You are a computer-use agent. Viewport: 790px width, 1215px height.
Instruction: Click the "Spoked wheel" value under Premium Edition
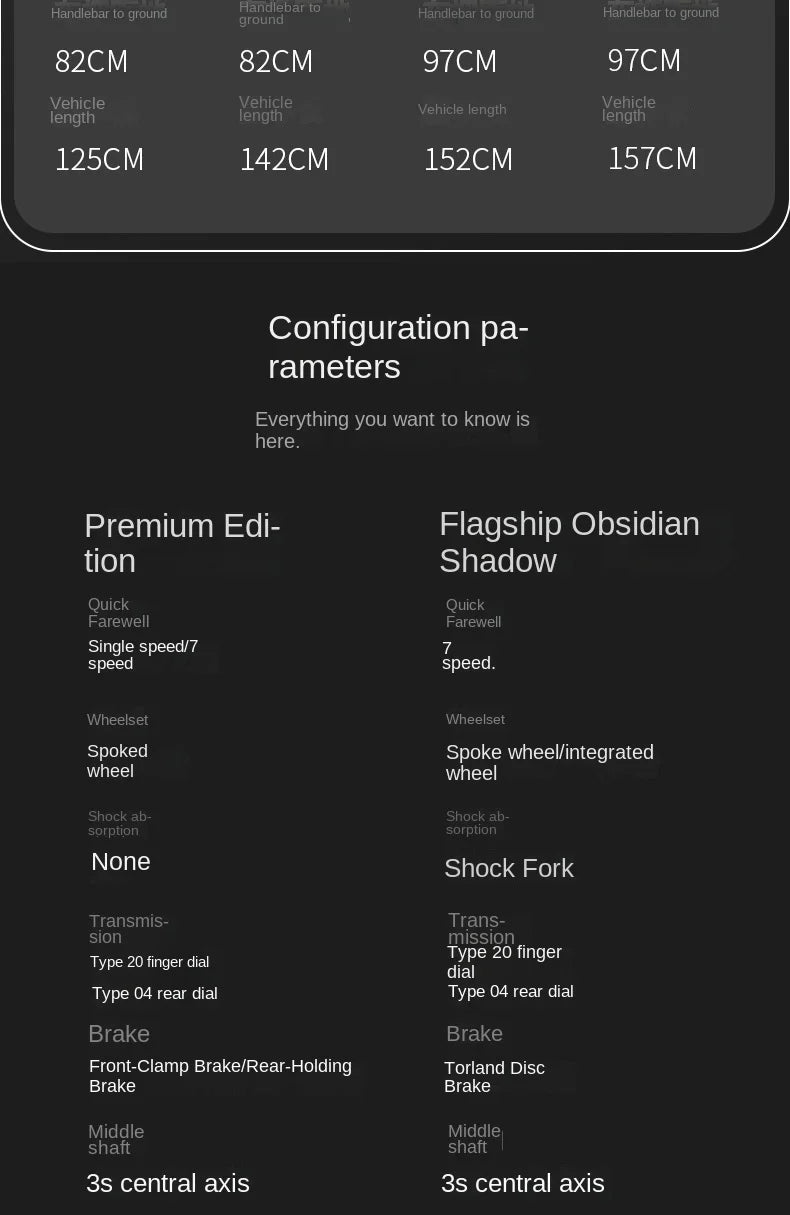(117, 761)
